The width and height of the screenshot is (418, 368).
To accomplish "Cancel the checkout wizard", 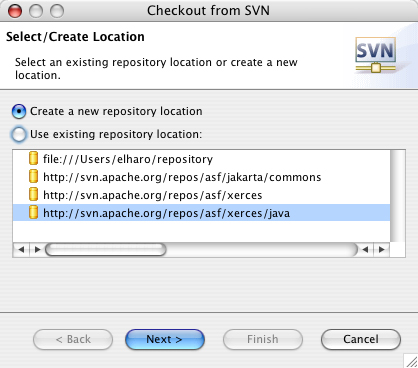I will [361, 339].
